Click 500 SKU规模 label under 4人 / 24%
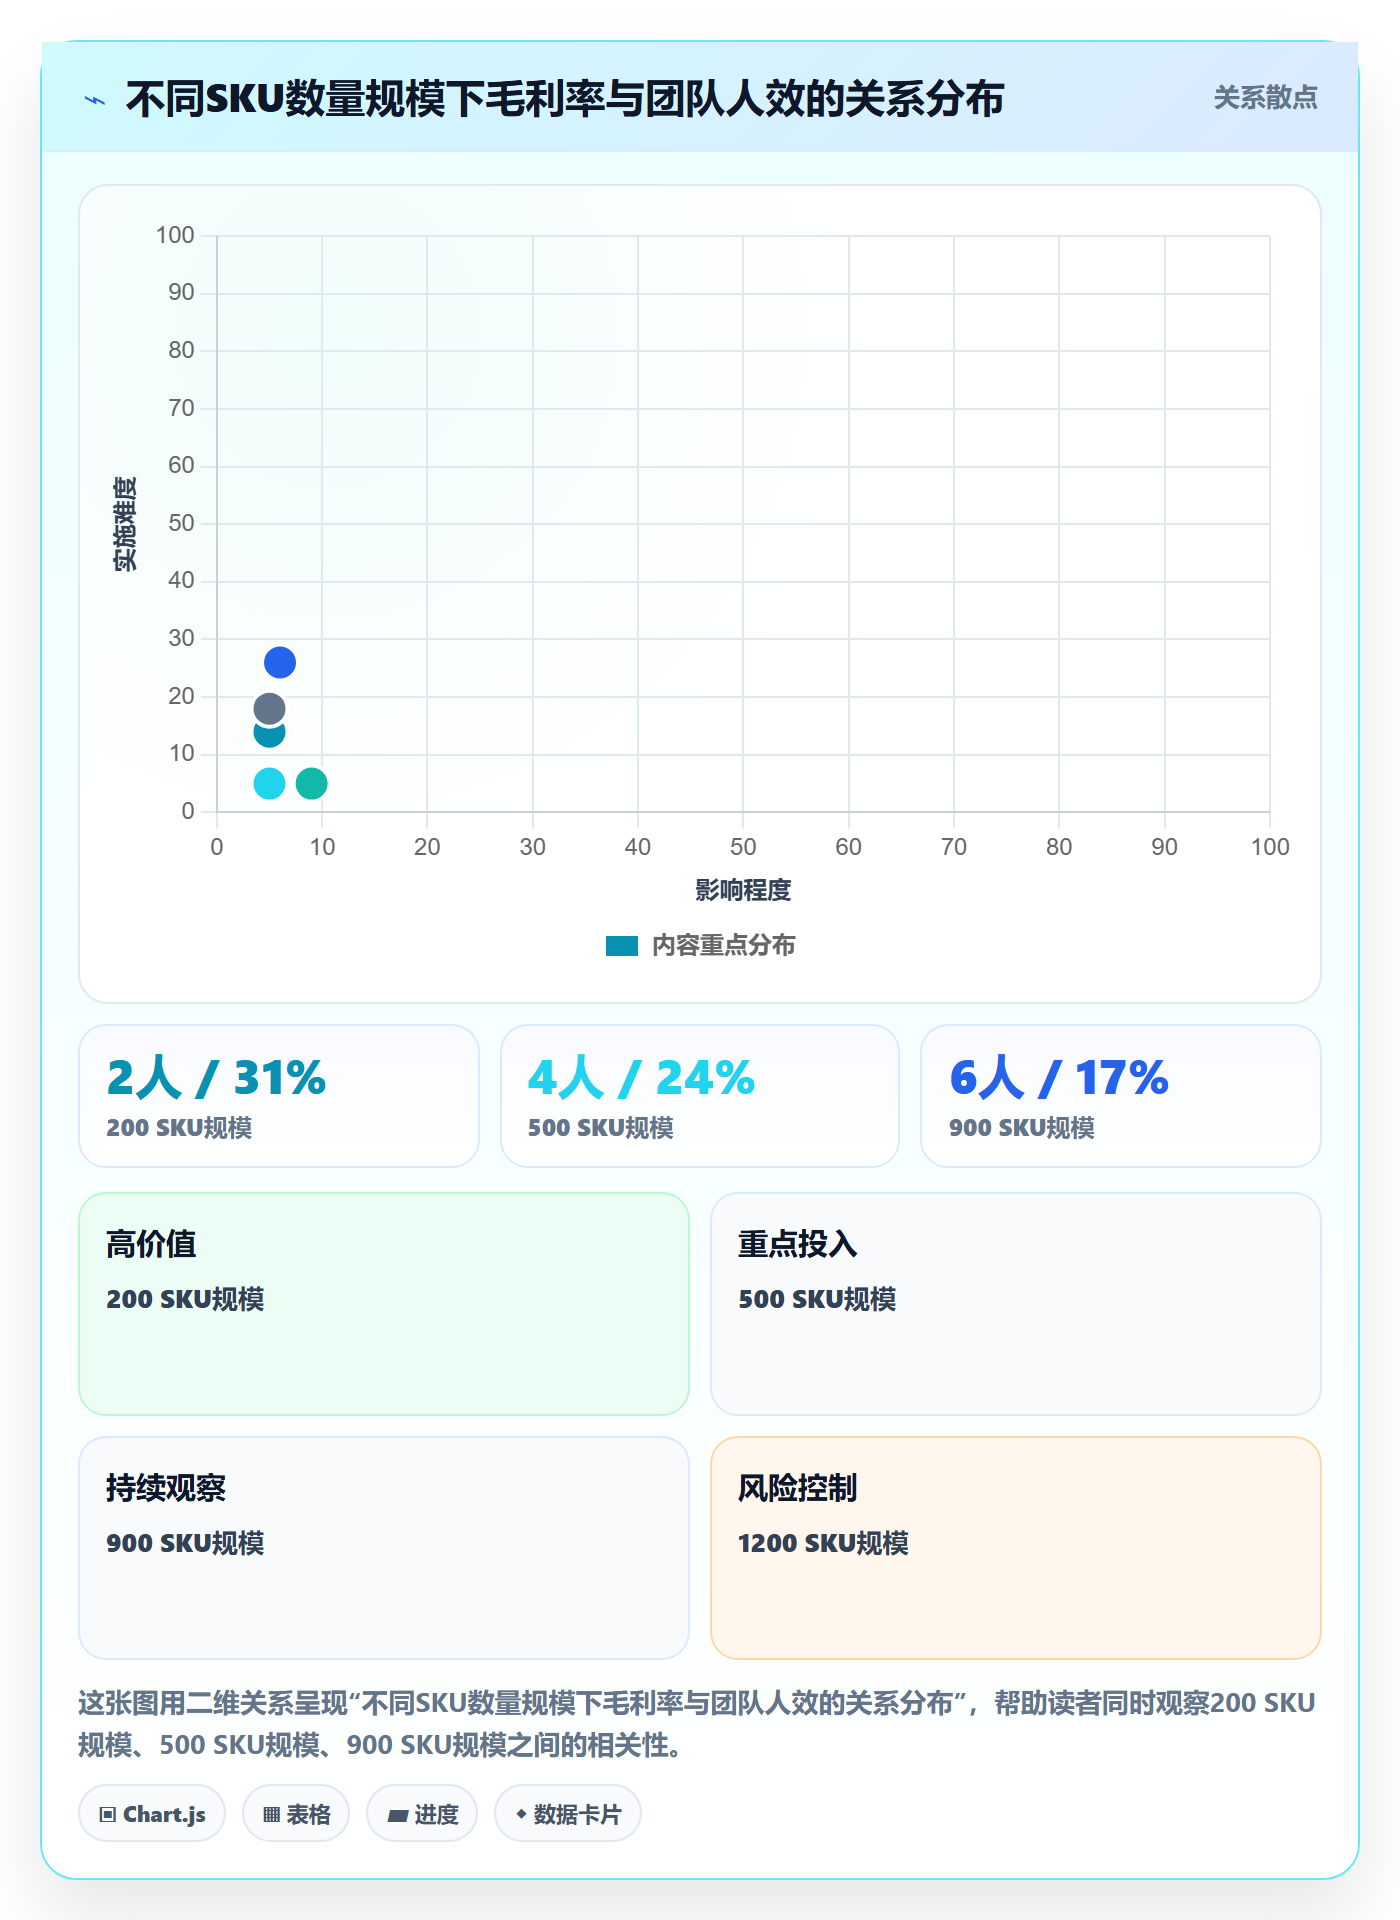 (600, 1128)
